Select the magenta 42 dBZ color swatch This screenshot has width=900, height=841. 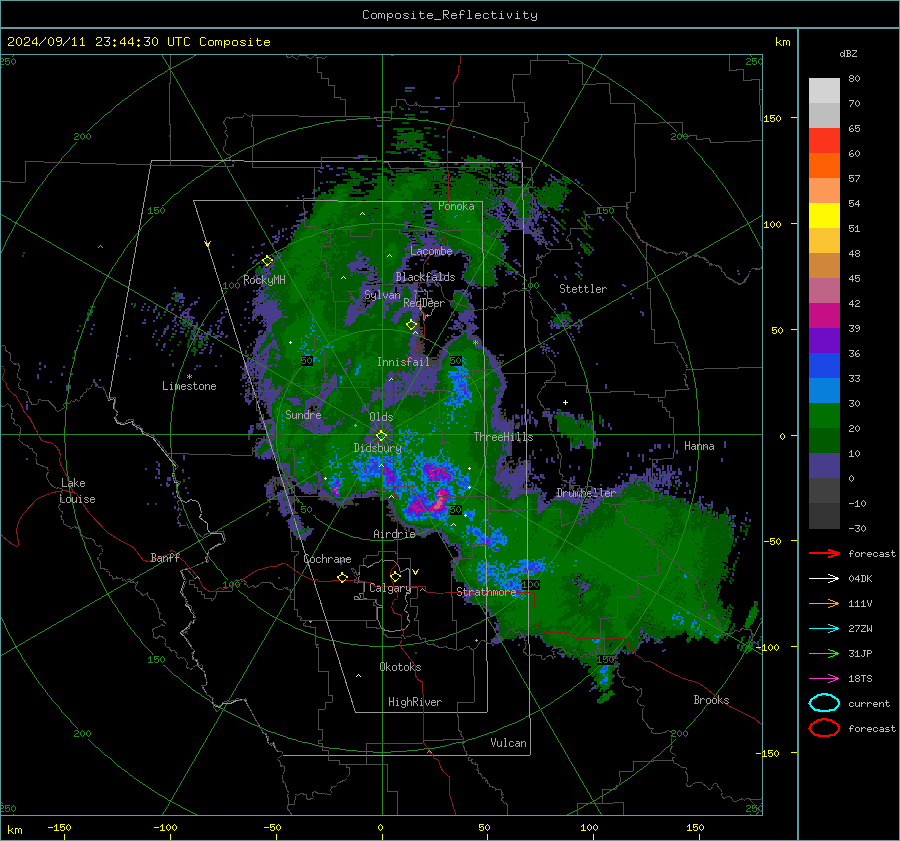click(824, 315)
